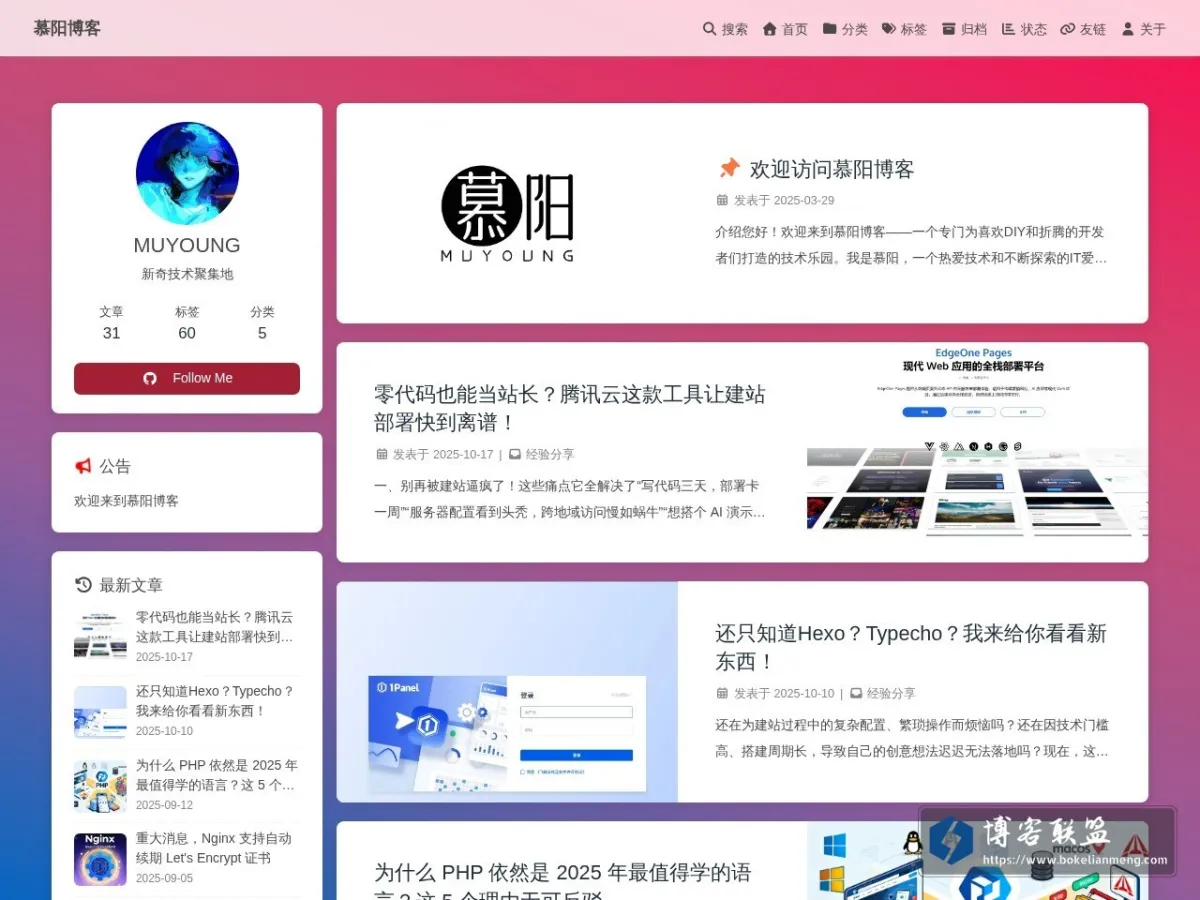Click sidebar Nginx article thumbnail

(100, 859)
